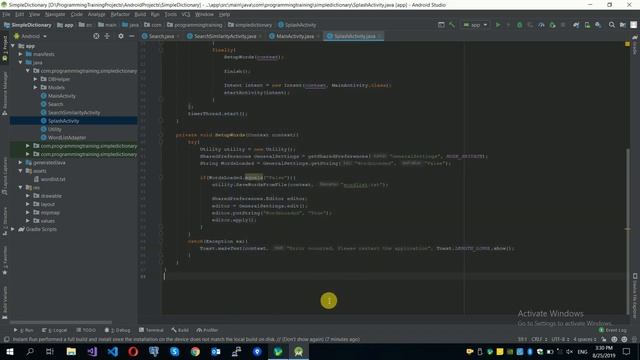Click the Project panel horizontal scrollbar
The height and width of the screenshot is (360, 640).
pos(61,322)
